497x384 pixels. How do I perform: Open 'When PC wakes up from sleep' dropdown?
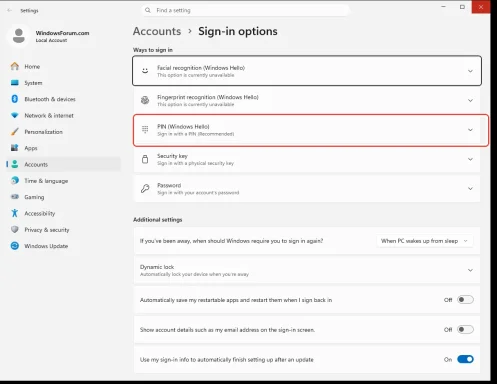tap(425, 241)
